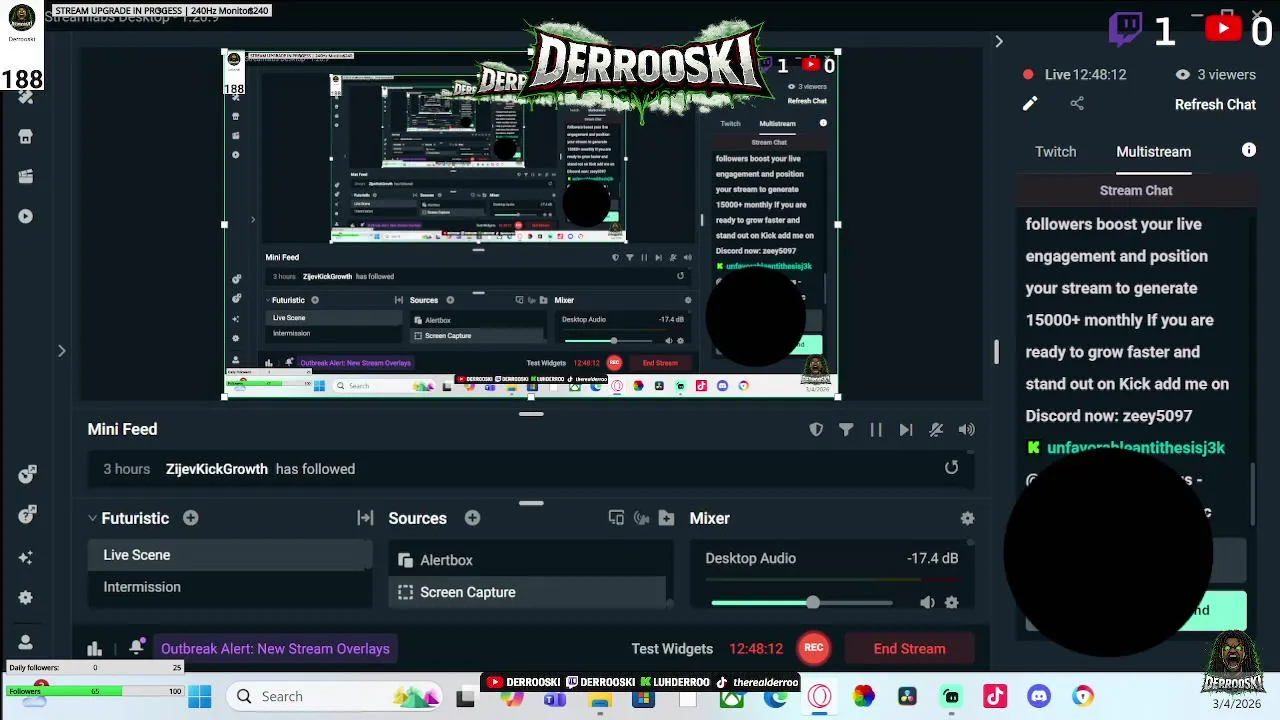
Task: Add a source folder
Action: (666, 518)
